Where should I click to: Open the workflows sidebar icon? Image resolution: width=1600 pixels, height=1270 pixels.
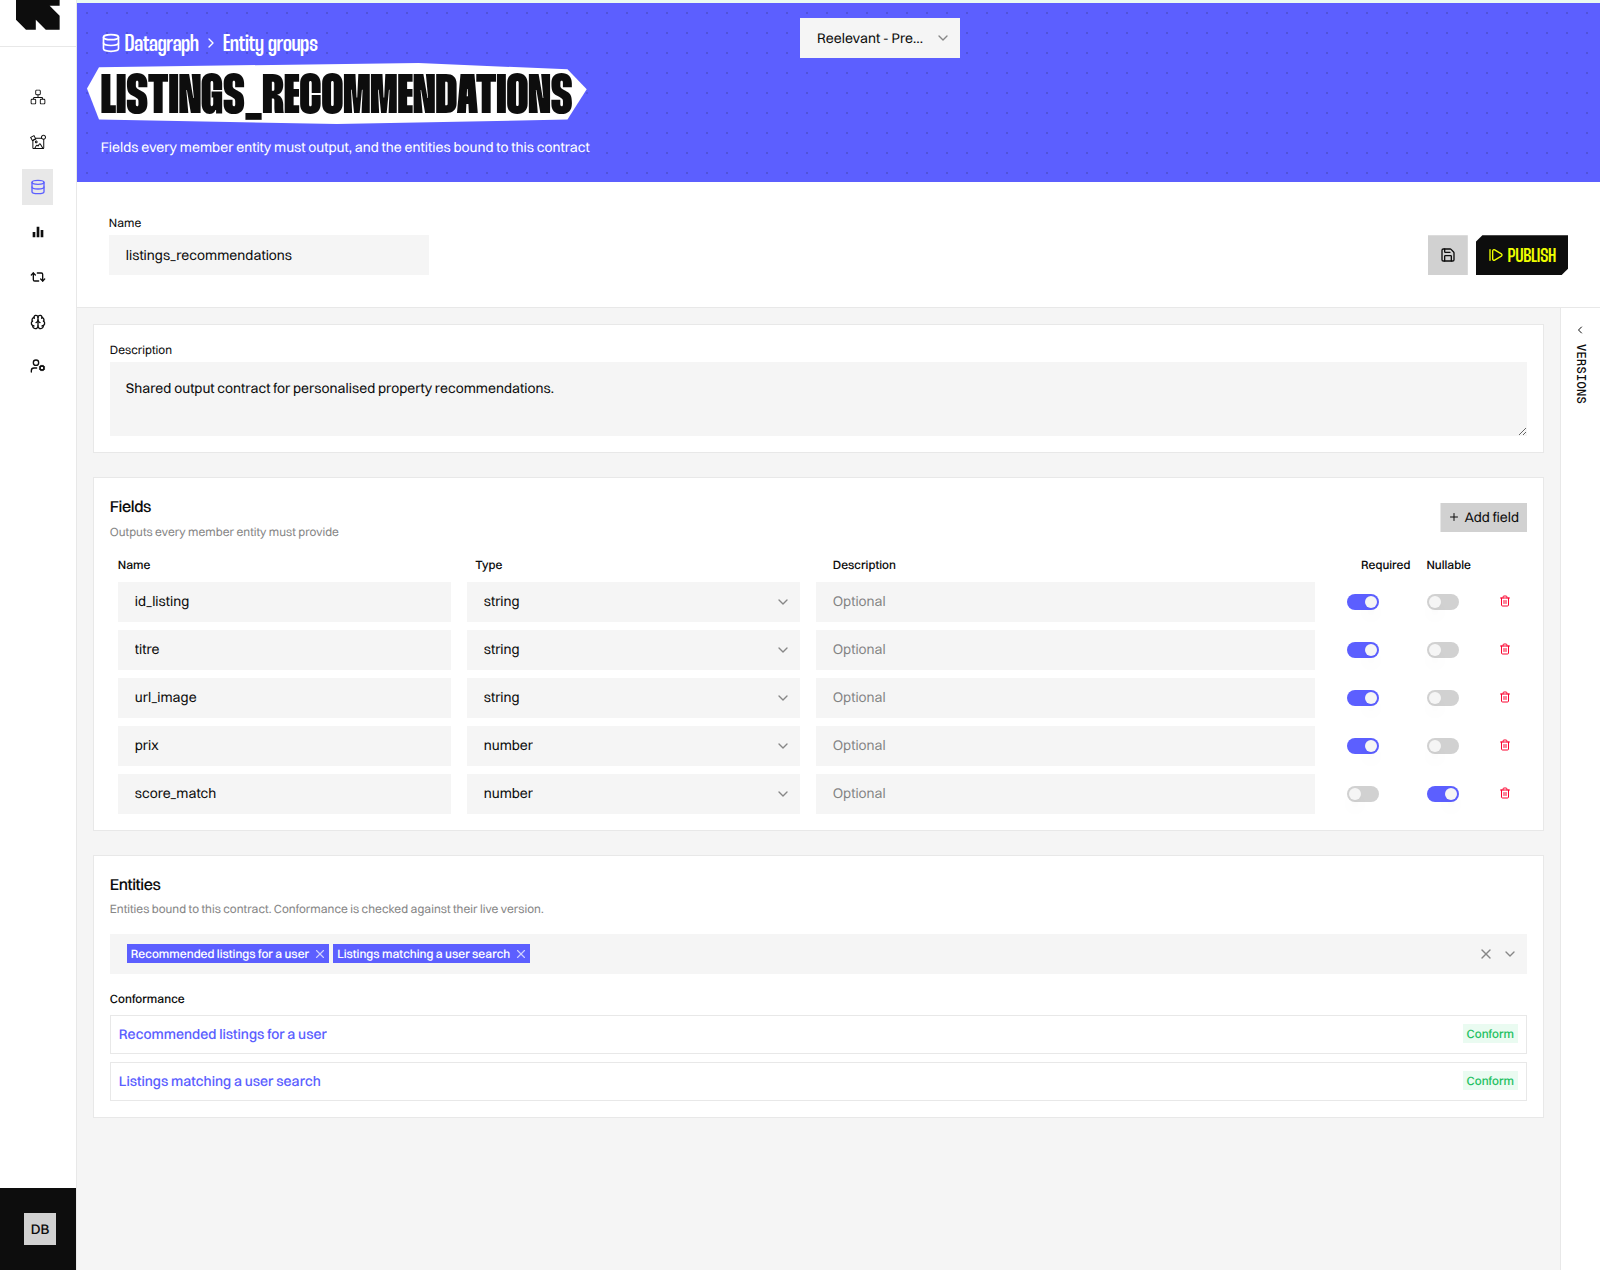[x=38, y=97]
